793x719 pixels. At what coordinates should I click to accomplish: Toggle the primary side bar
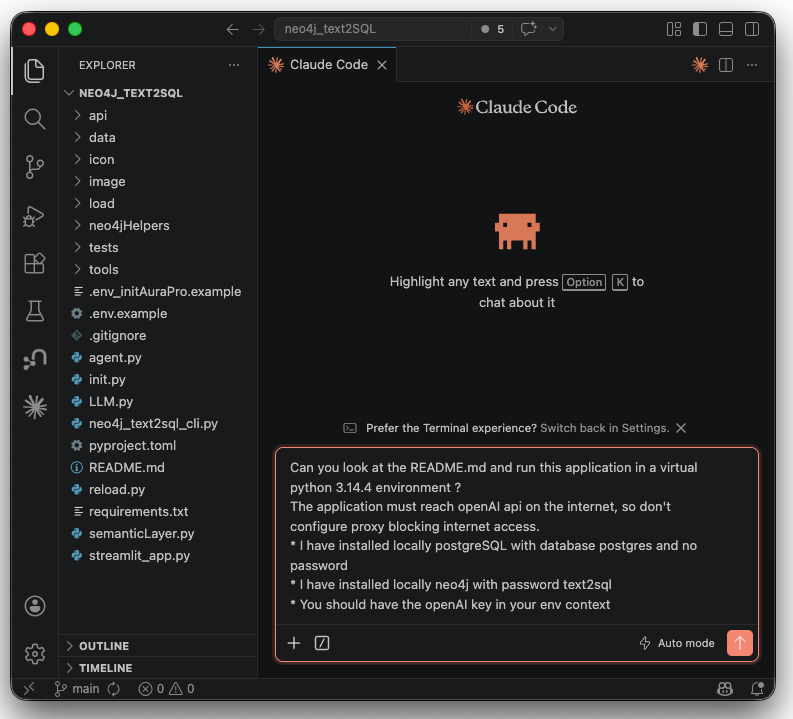(700, 29)
